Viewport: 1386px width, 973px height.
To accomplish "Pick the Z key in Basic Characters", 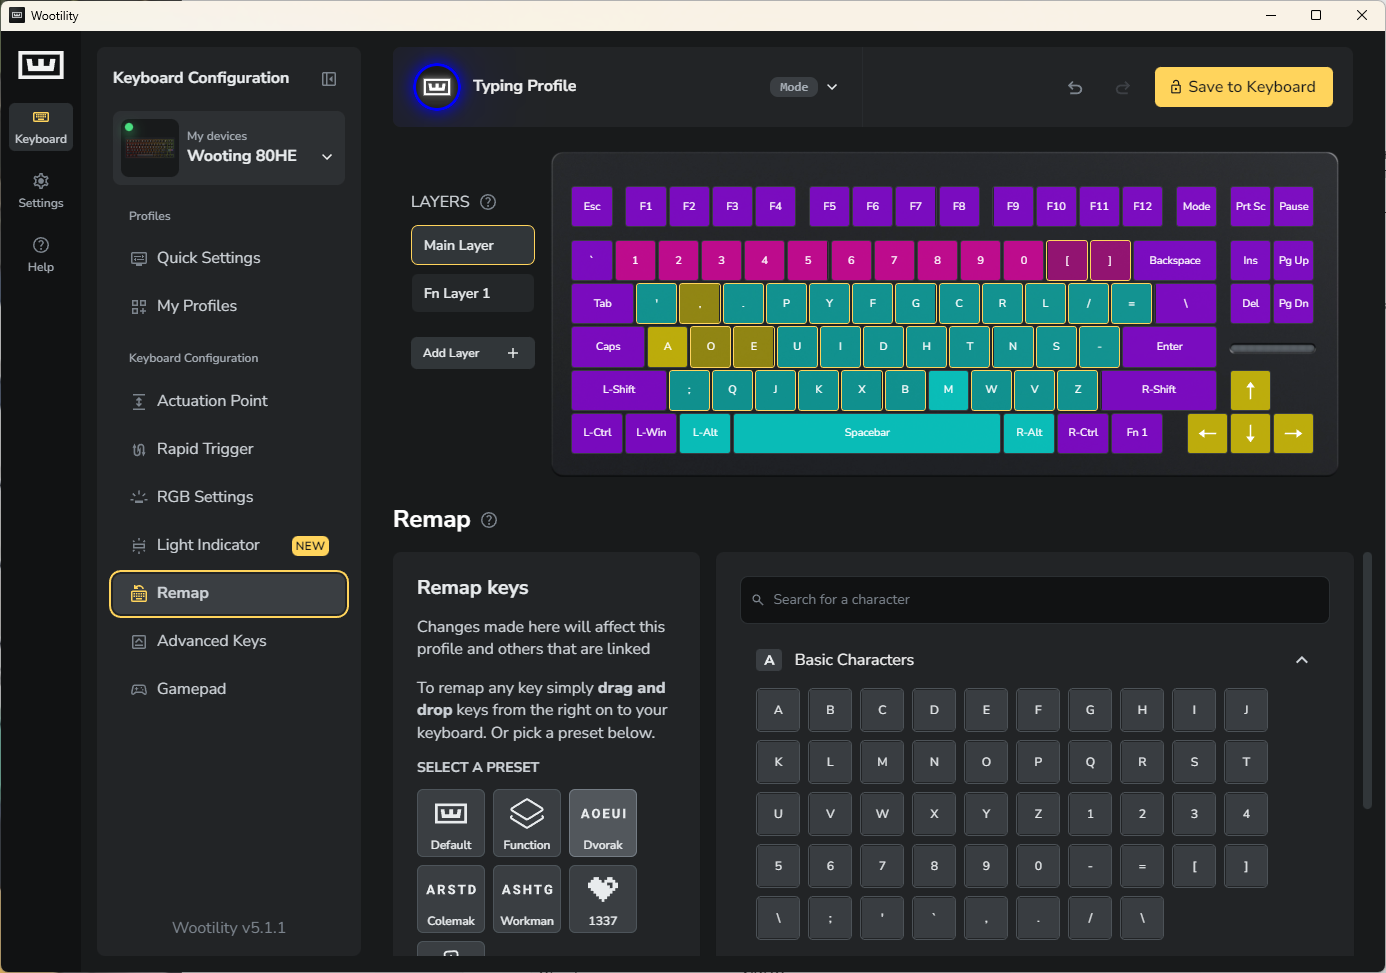I will click(x=1038, y=814).
